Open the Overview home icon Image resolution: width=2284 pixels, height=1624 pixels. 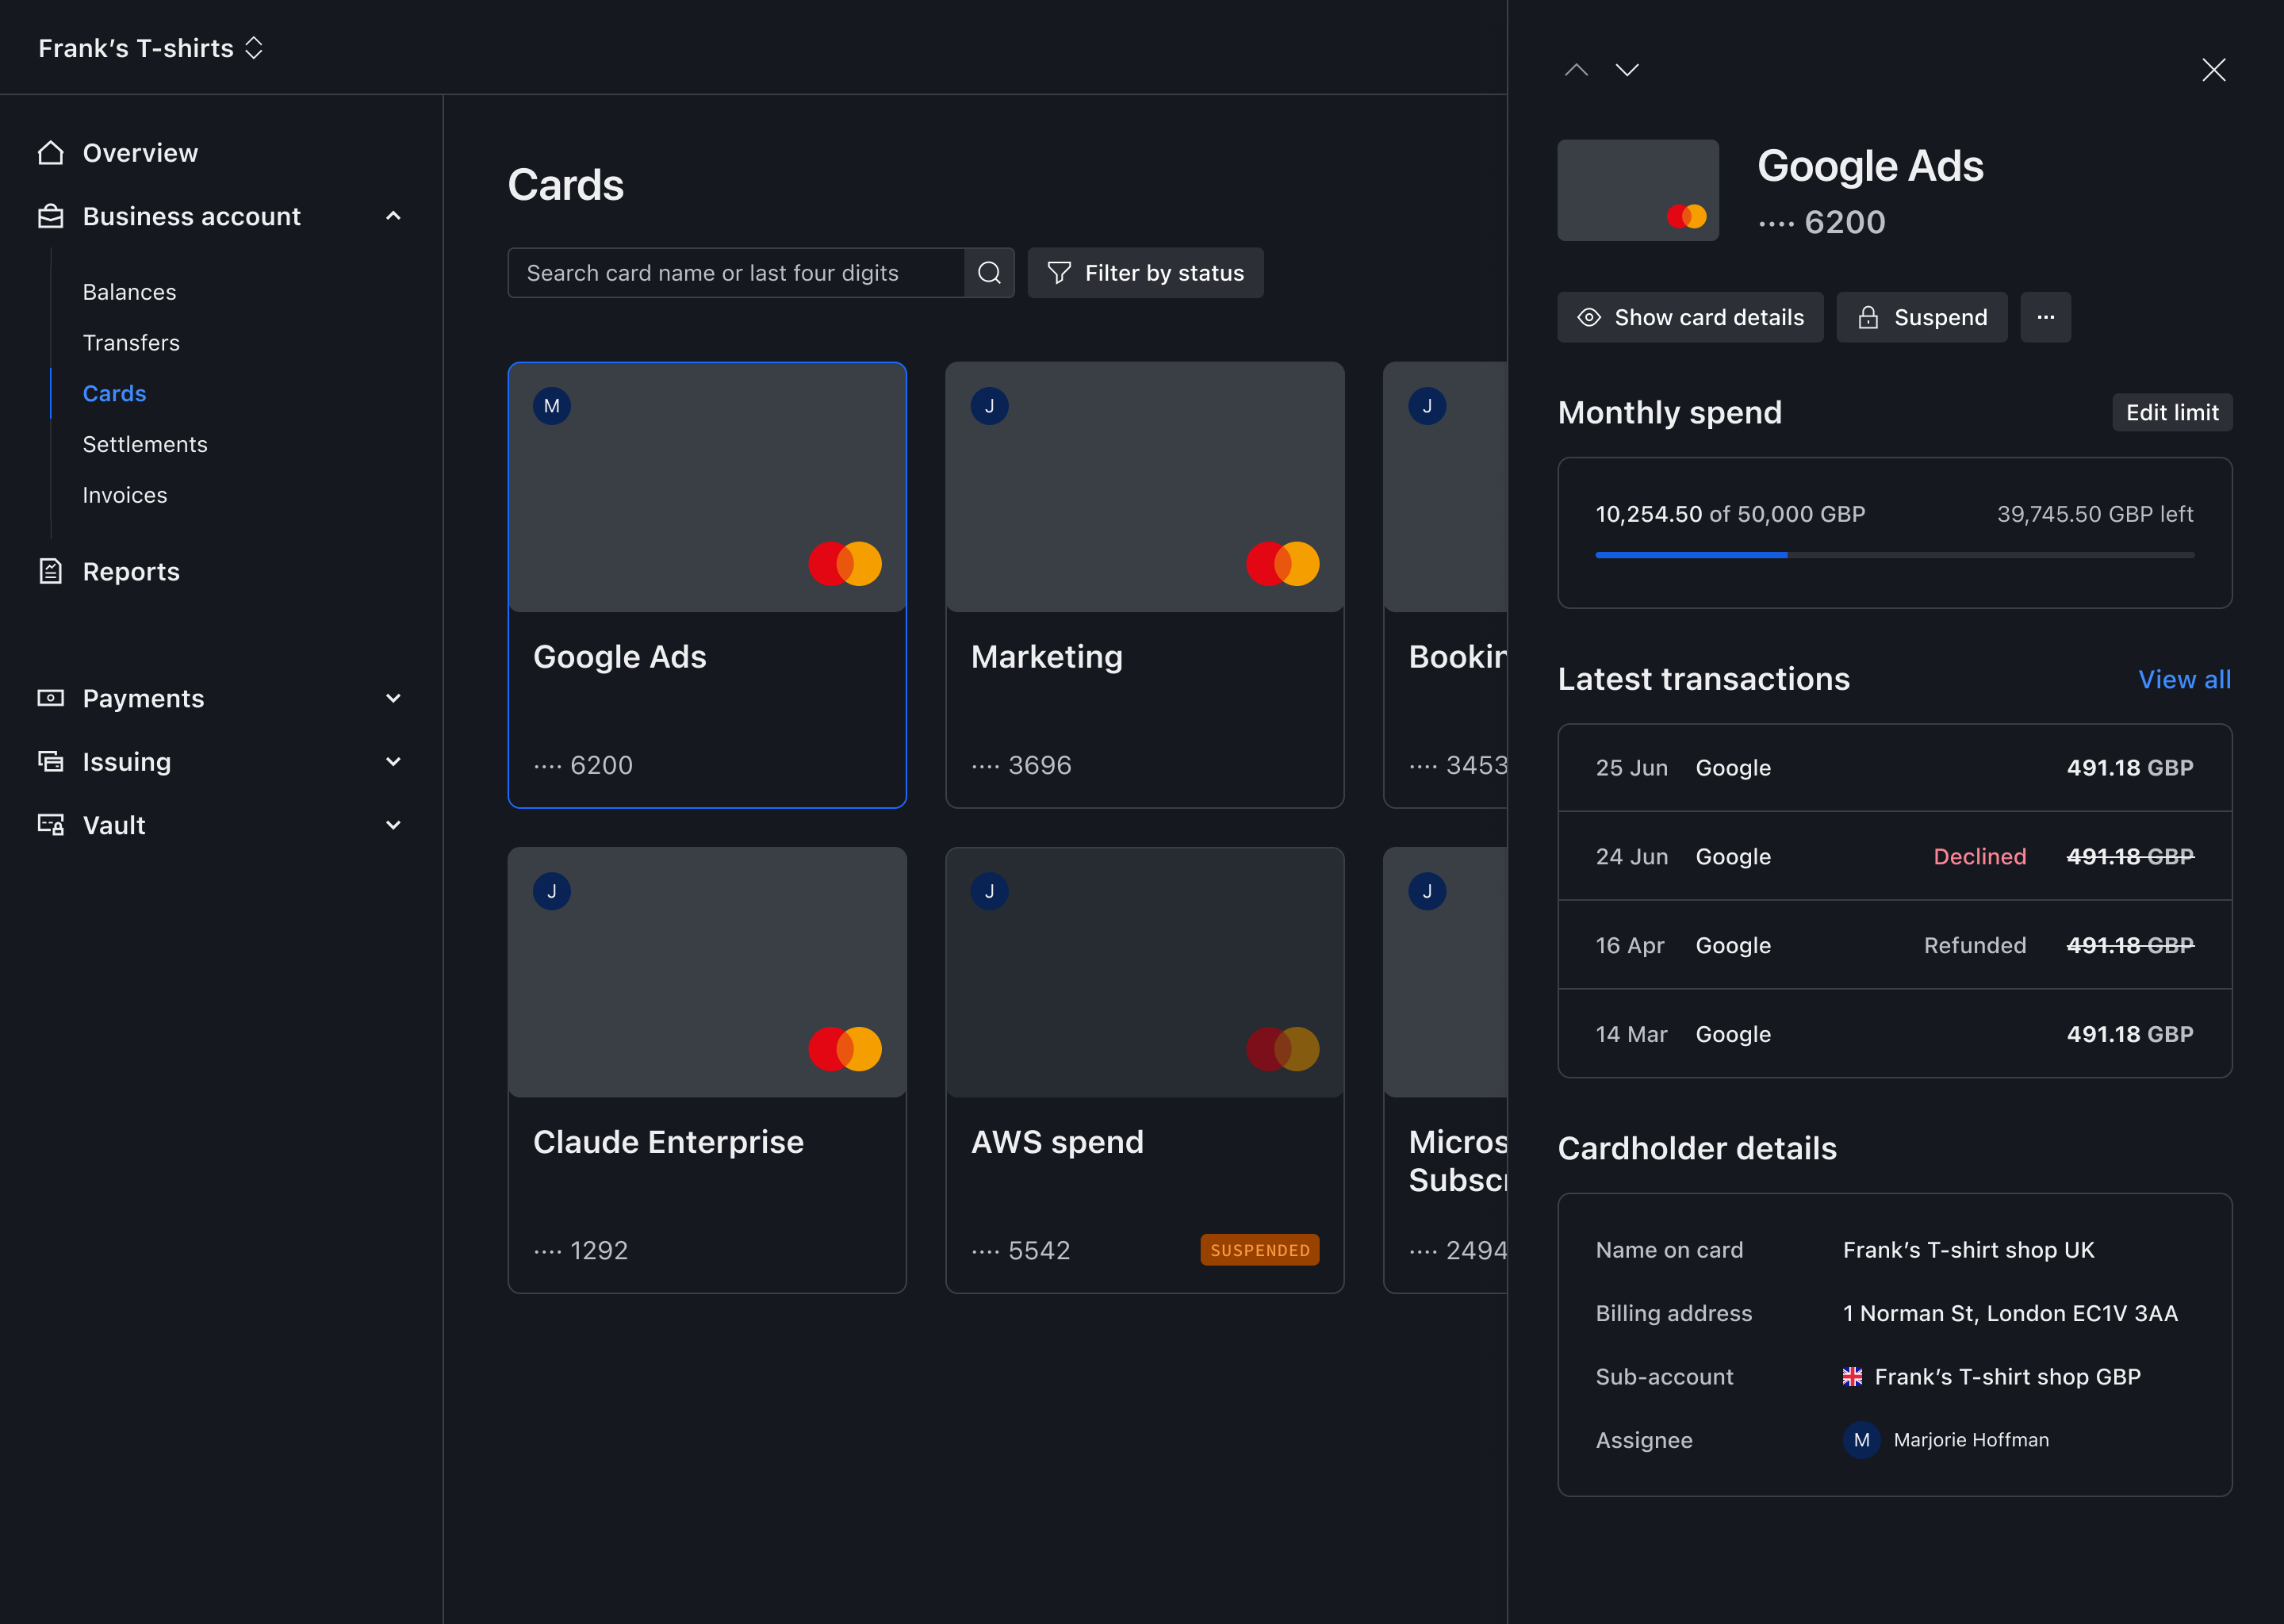(51, 152)
